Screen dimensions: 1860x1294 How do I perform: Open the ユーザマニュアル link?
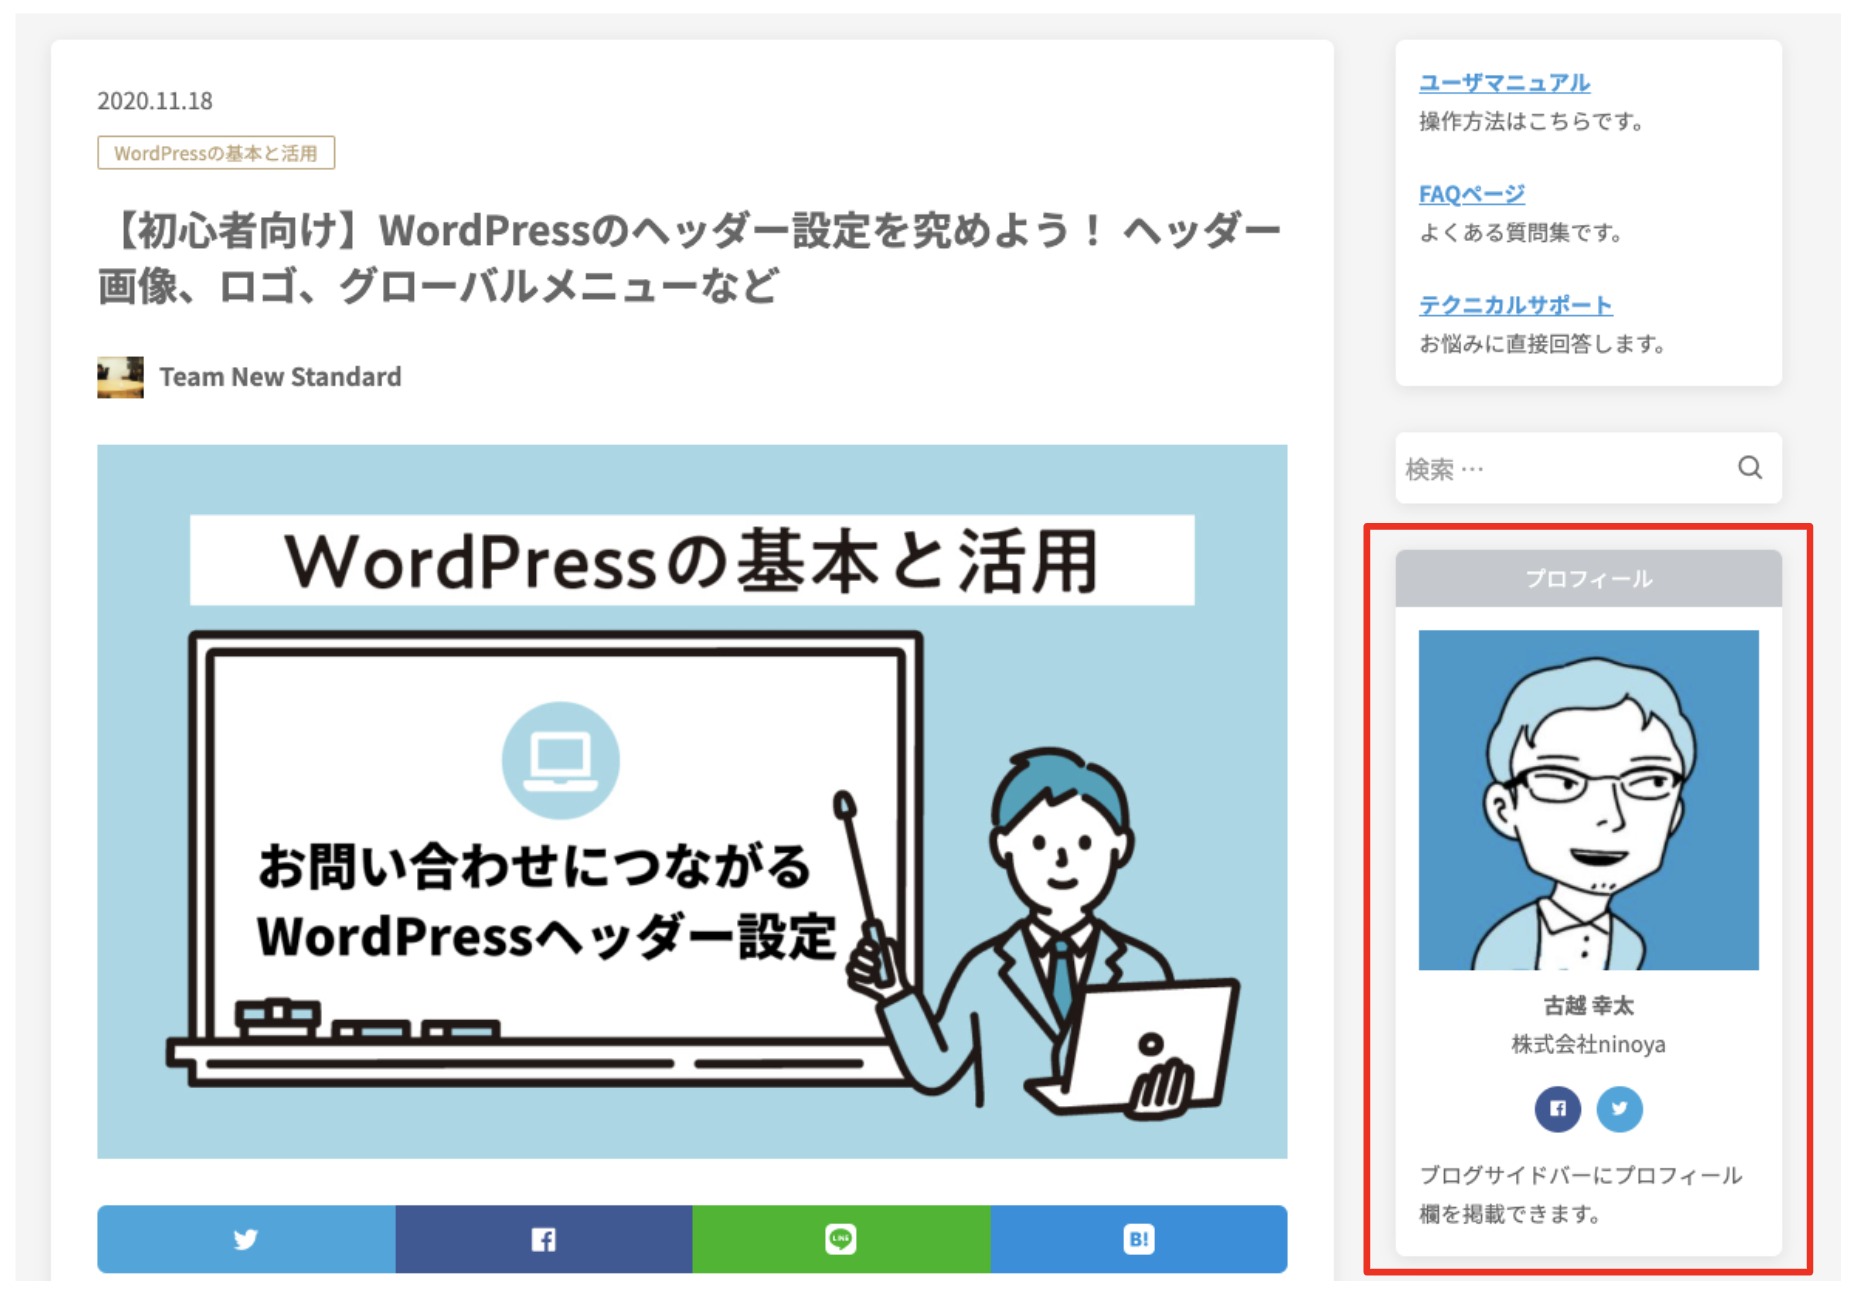[x=1504, y=82]
